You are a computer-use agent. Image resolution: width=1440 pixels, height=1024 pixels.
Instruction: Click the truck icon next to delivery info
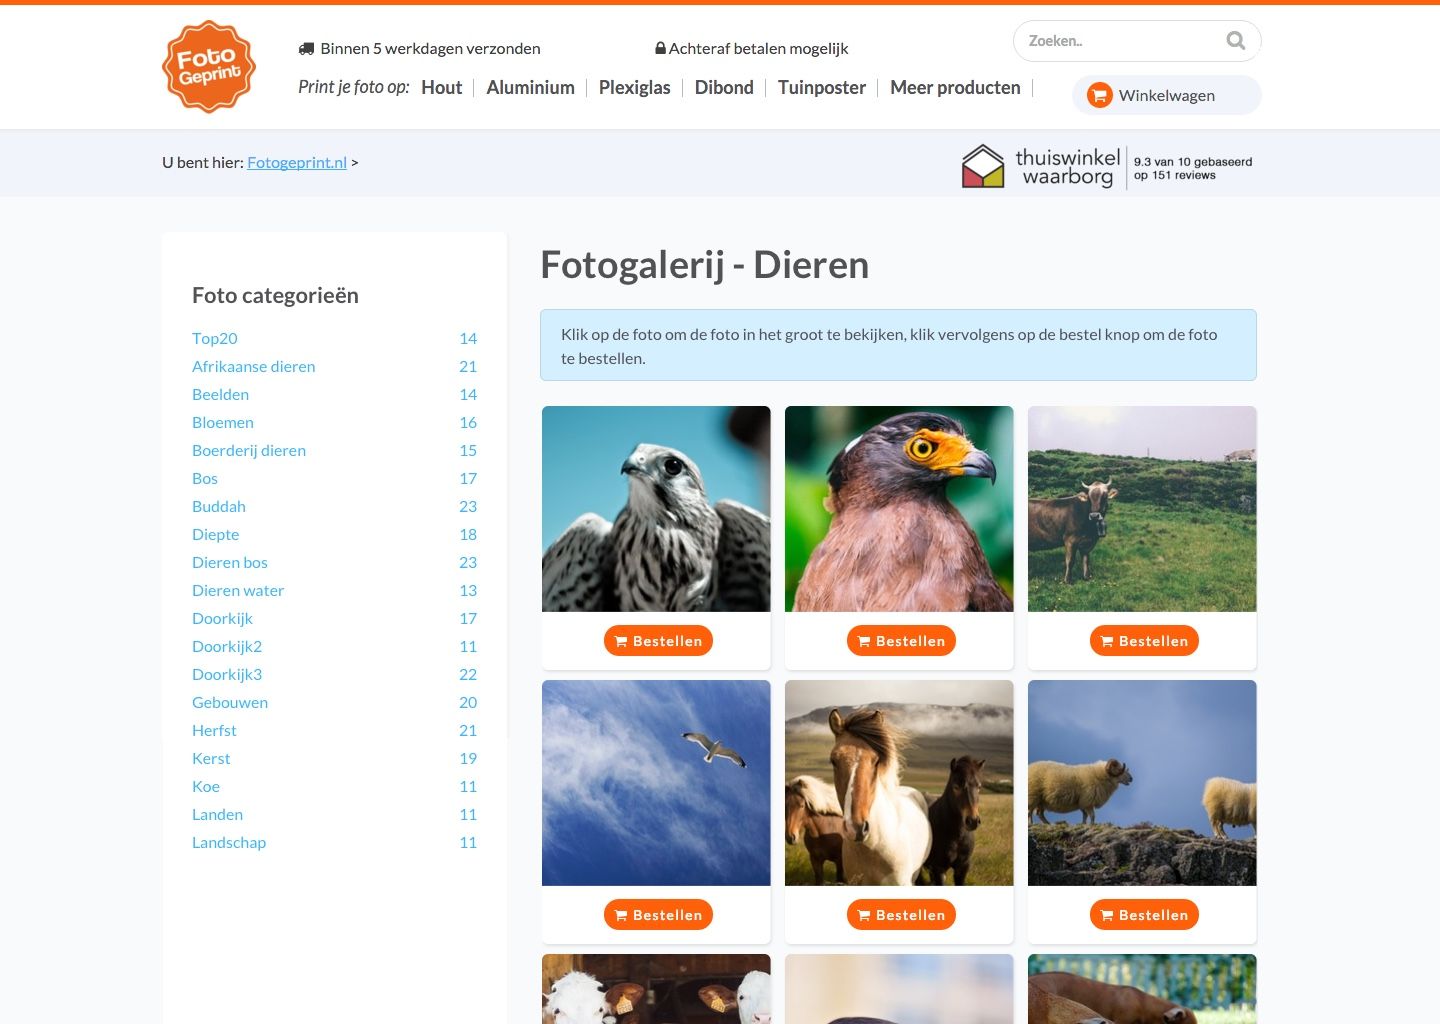pyautogui.click(x=306, y=47)
